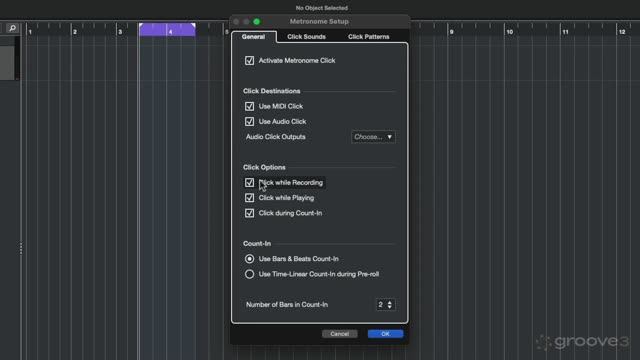640x360 pixels.
Task: Disable Click while Playing
Action: [249, 198]
